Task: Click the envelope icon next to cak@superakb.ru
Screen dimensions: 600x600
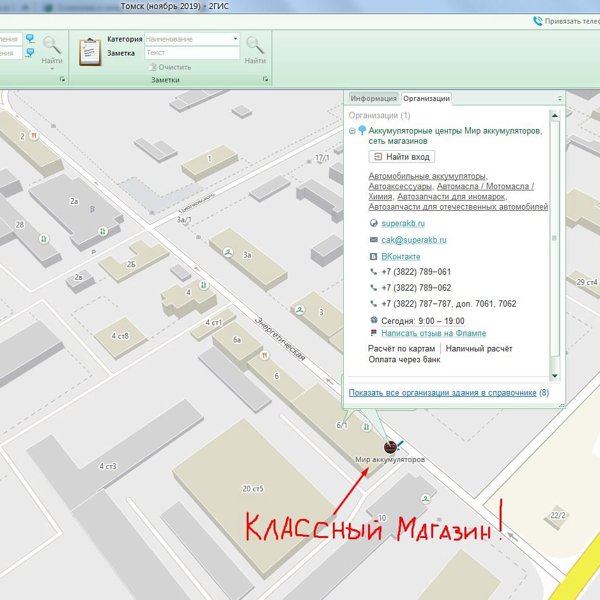Action: tap(373, 240)
